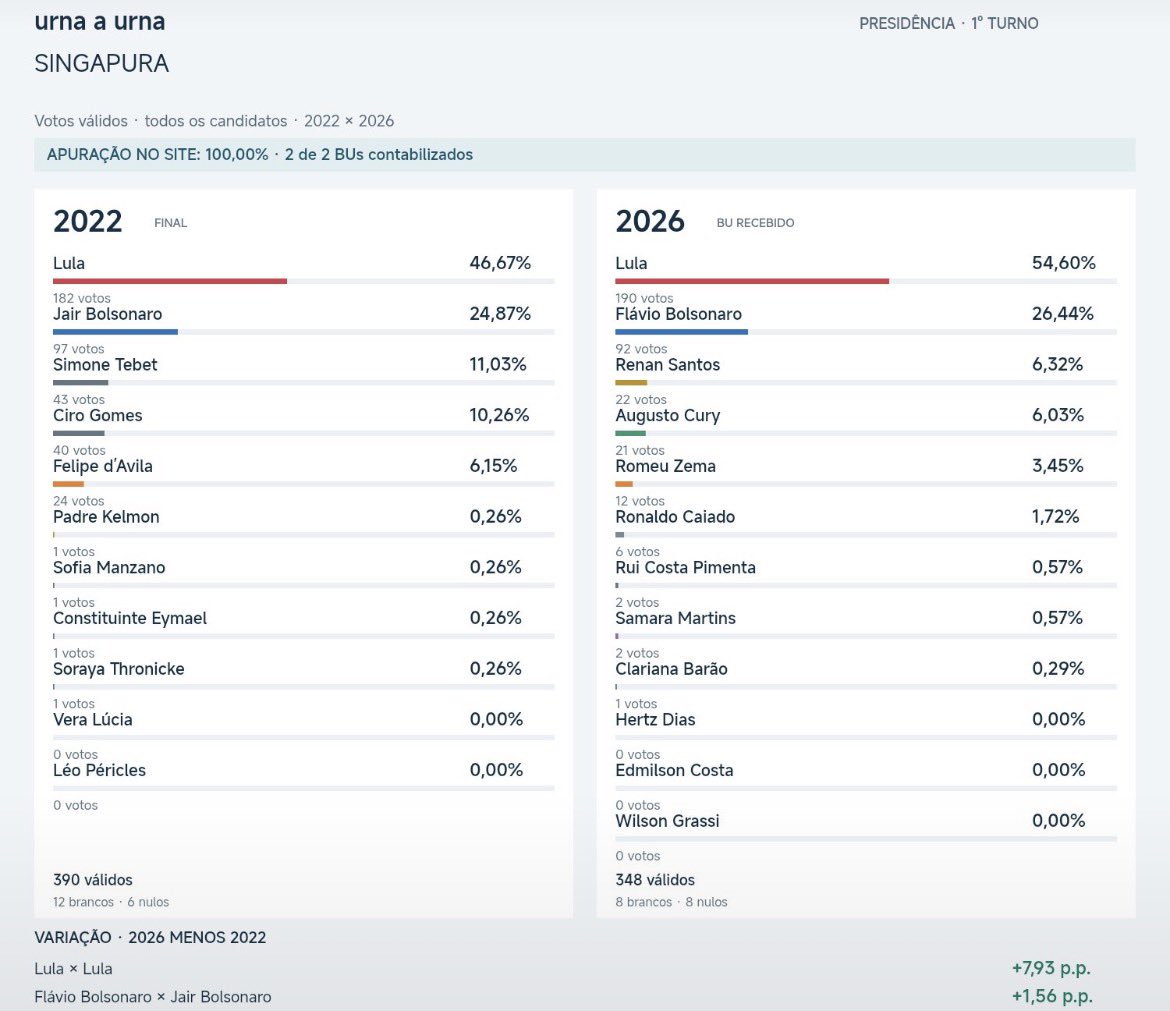Click the '+7,93 p.p.' variation value
Screen dimensions: 1170x1011
[x=1051, y=968]
